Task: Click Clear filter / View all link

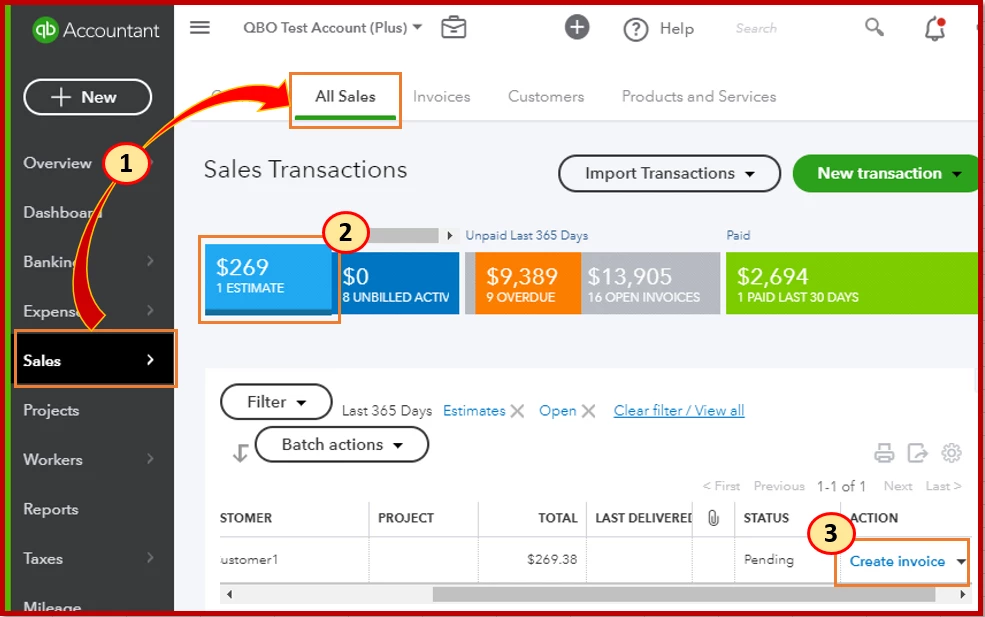Action: [x=679, y=410]
